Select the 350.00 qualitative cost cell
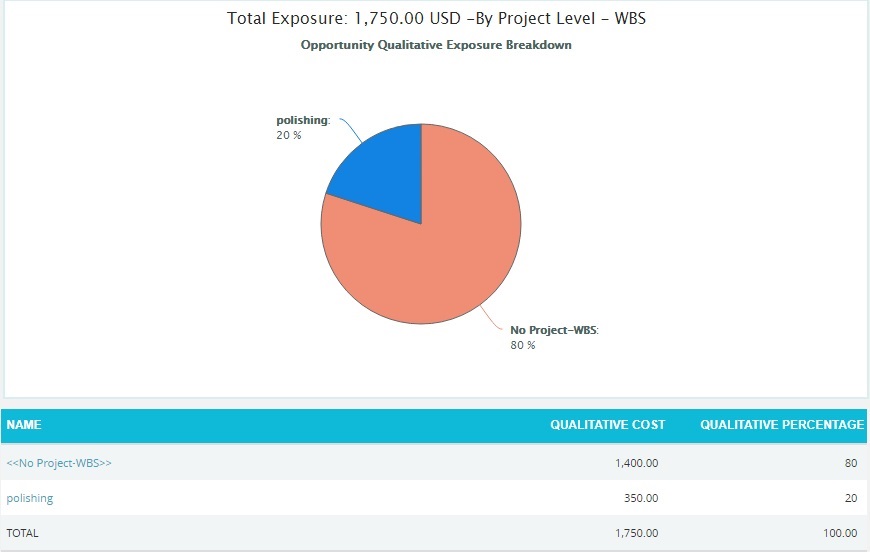Screen dimensions: 870x555 coord(641,498)
